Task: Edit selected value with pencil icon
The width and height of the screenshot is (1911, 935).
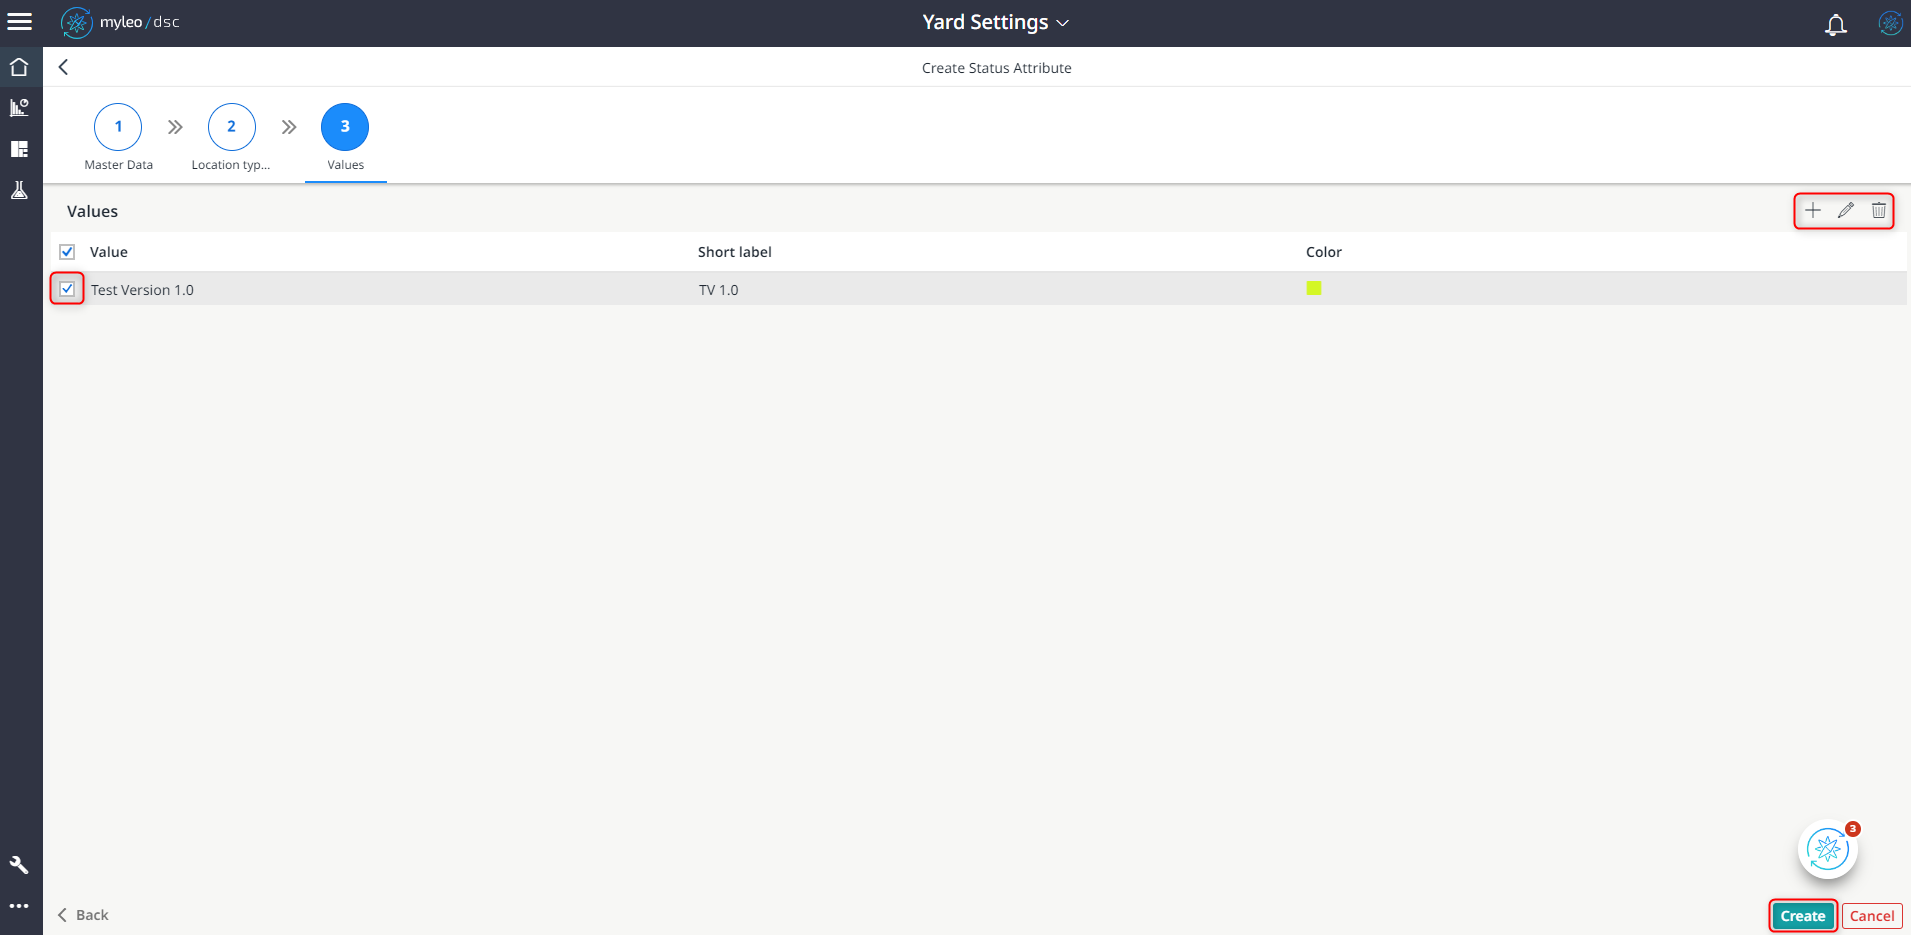Action: 1846,210
